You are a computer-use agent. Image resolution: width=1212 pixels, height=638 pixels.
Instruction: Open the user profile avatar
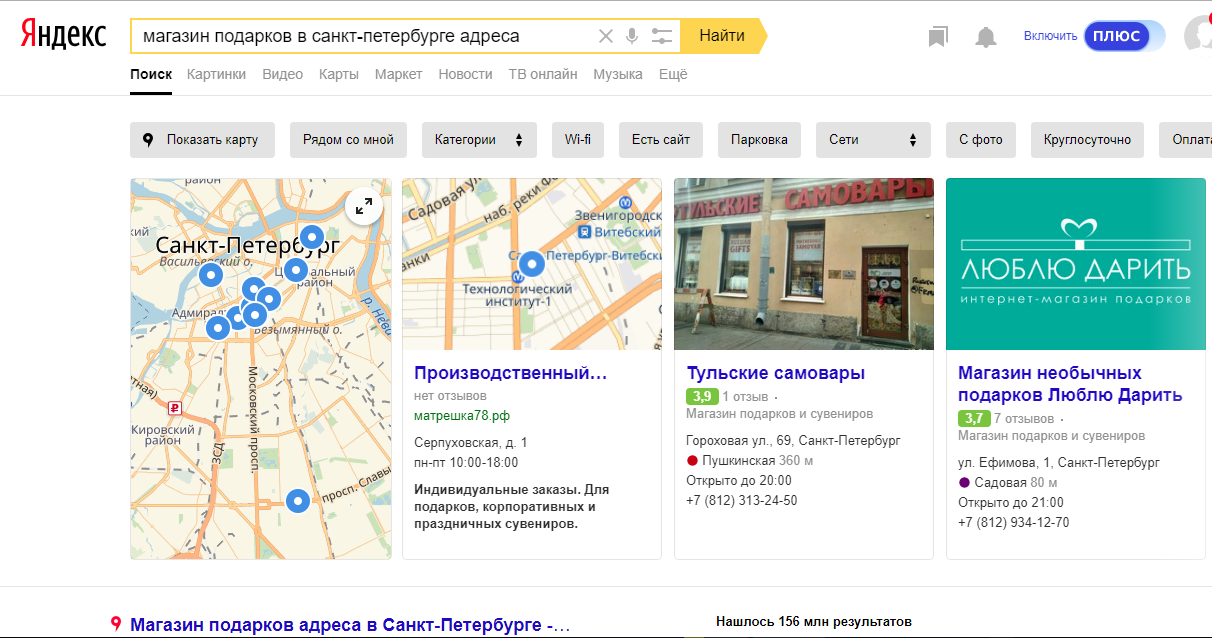[1198, 35]
